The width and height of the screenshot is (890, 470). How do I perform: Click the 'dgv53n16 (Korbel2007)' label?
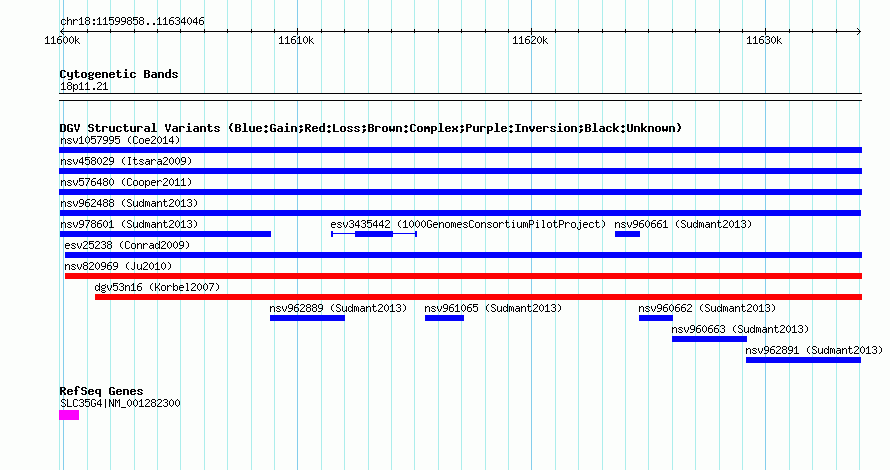[157, 287]
